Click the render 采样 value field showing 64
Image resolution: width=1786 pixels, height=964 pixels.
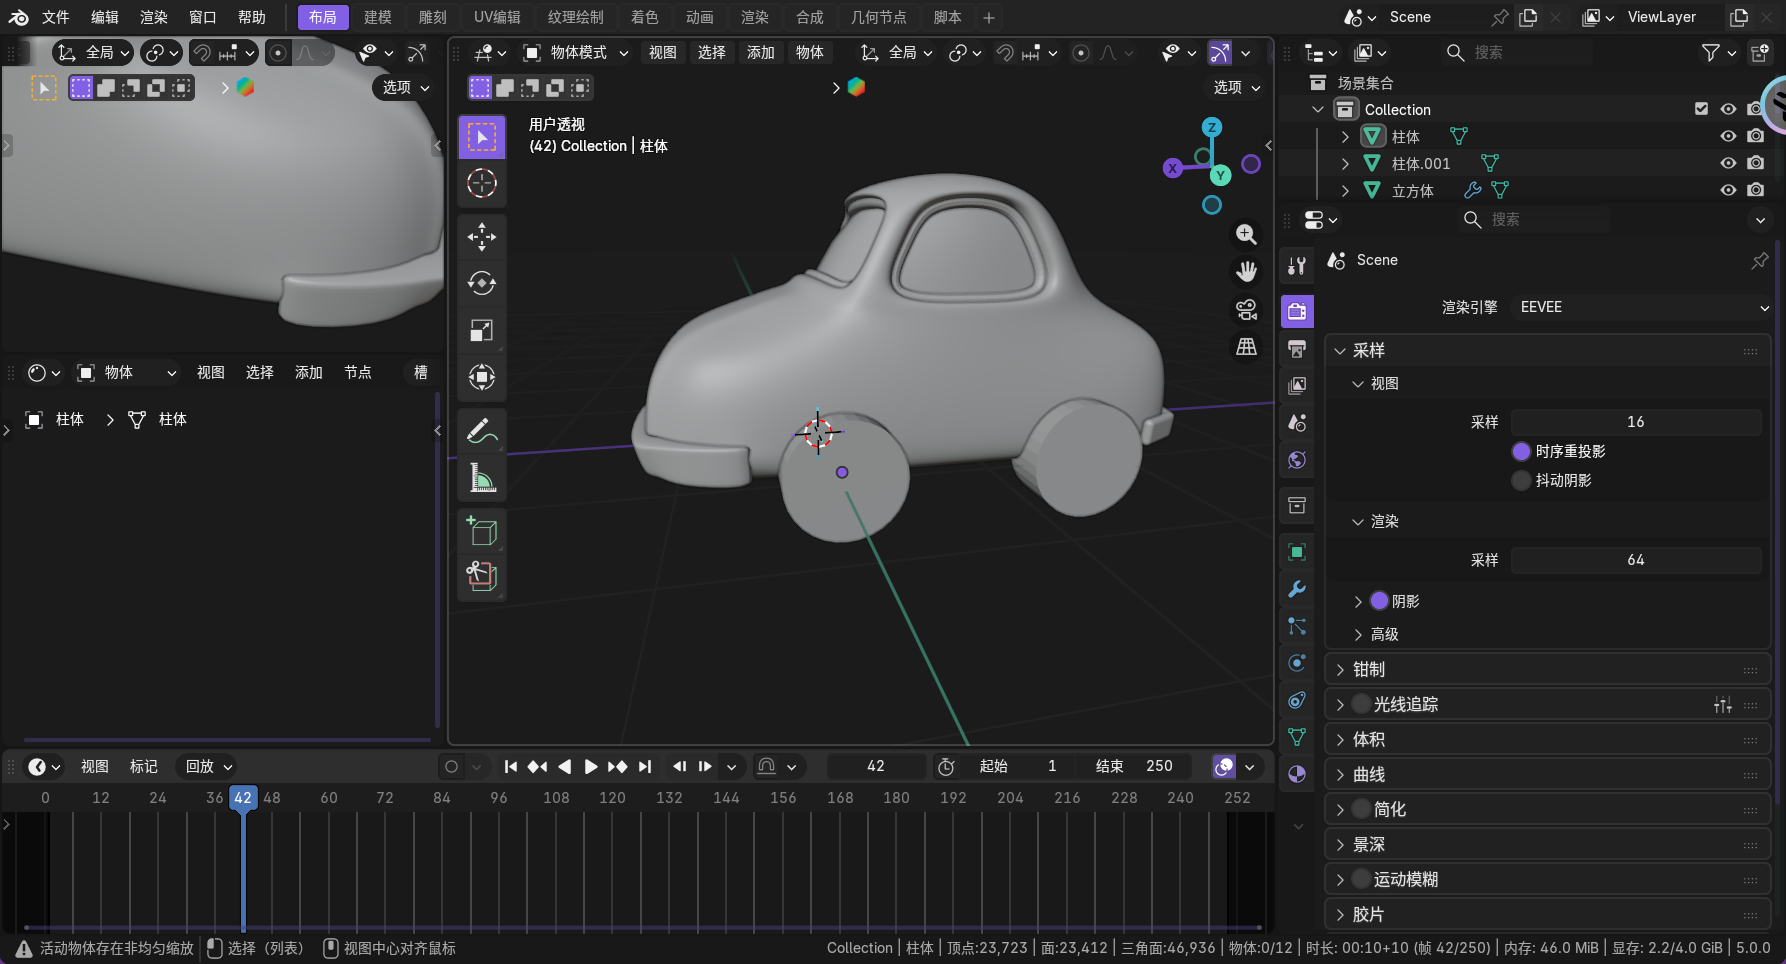[x=1635, y=560]
